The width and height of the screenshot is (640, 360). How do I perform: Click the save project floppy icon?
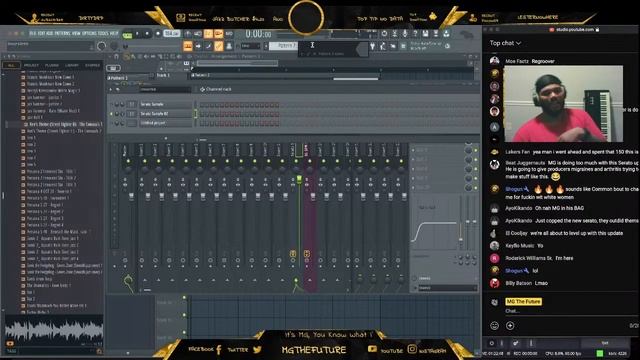[425, 34]
